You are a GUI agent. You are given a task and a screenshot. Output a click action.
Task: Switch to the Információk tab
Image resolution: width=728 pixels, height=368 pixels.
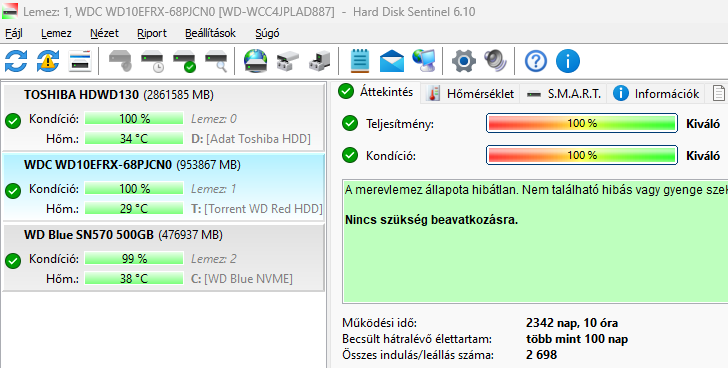656,94
